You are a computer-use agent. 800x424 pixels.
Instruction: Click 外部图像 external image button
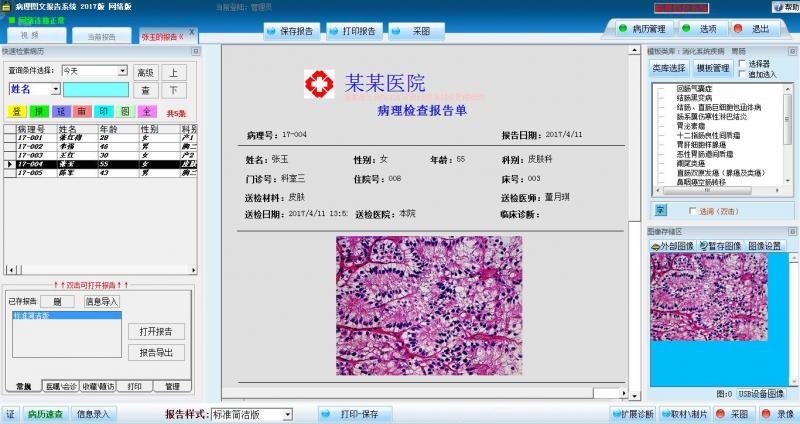[x=673, y=245]
